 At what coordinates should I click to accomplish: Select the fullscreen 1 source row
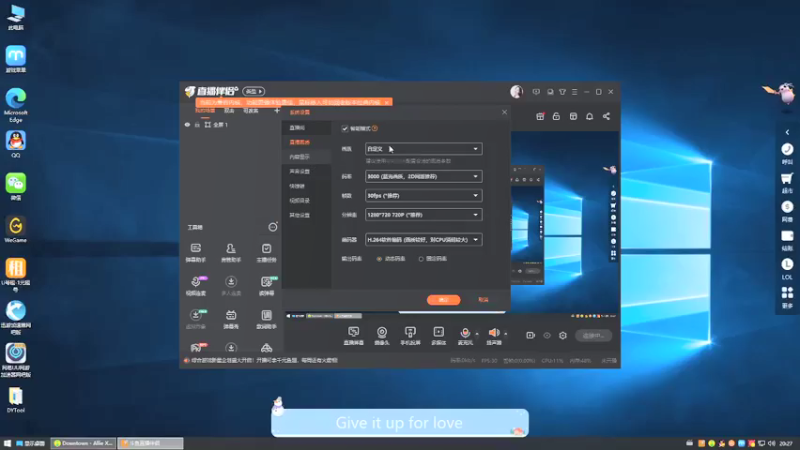coord(232,124)
